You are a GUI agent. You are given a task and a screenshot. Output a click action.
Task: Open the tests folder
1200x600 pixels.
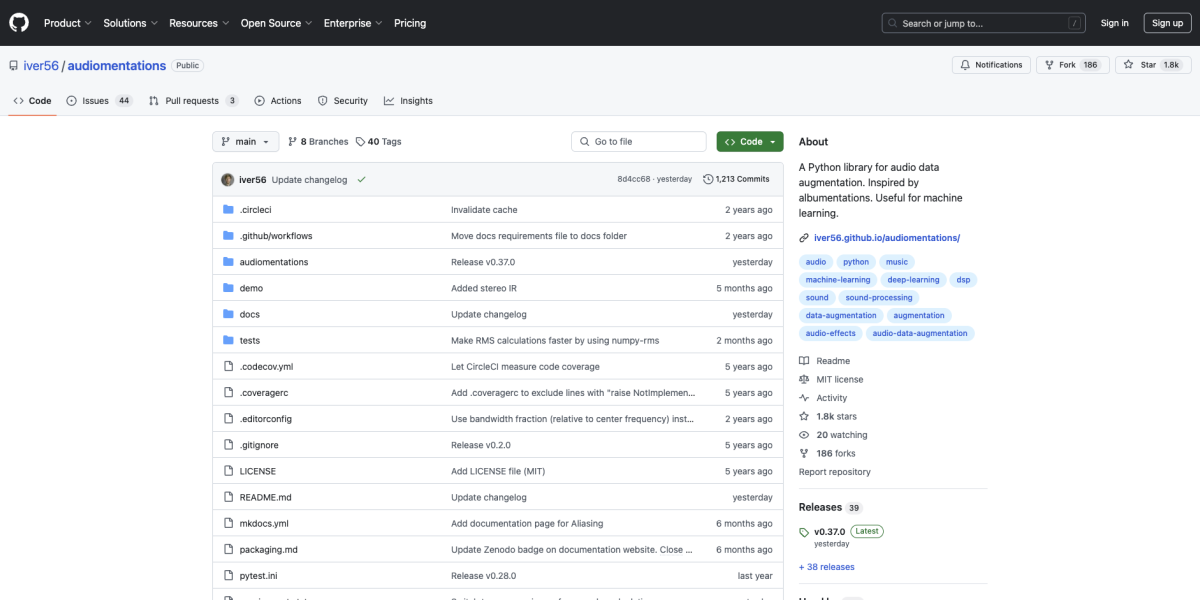coord(250,340)
